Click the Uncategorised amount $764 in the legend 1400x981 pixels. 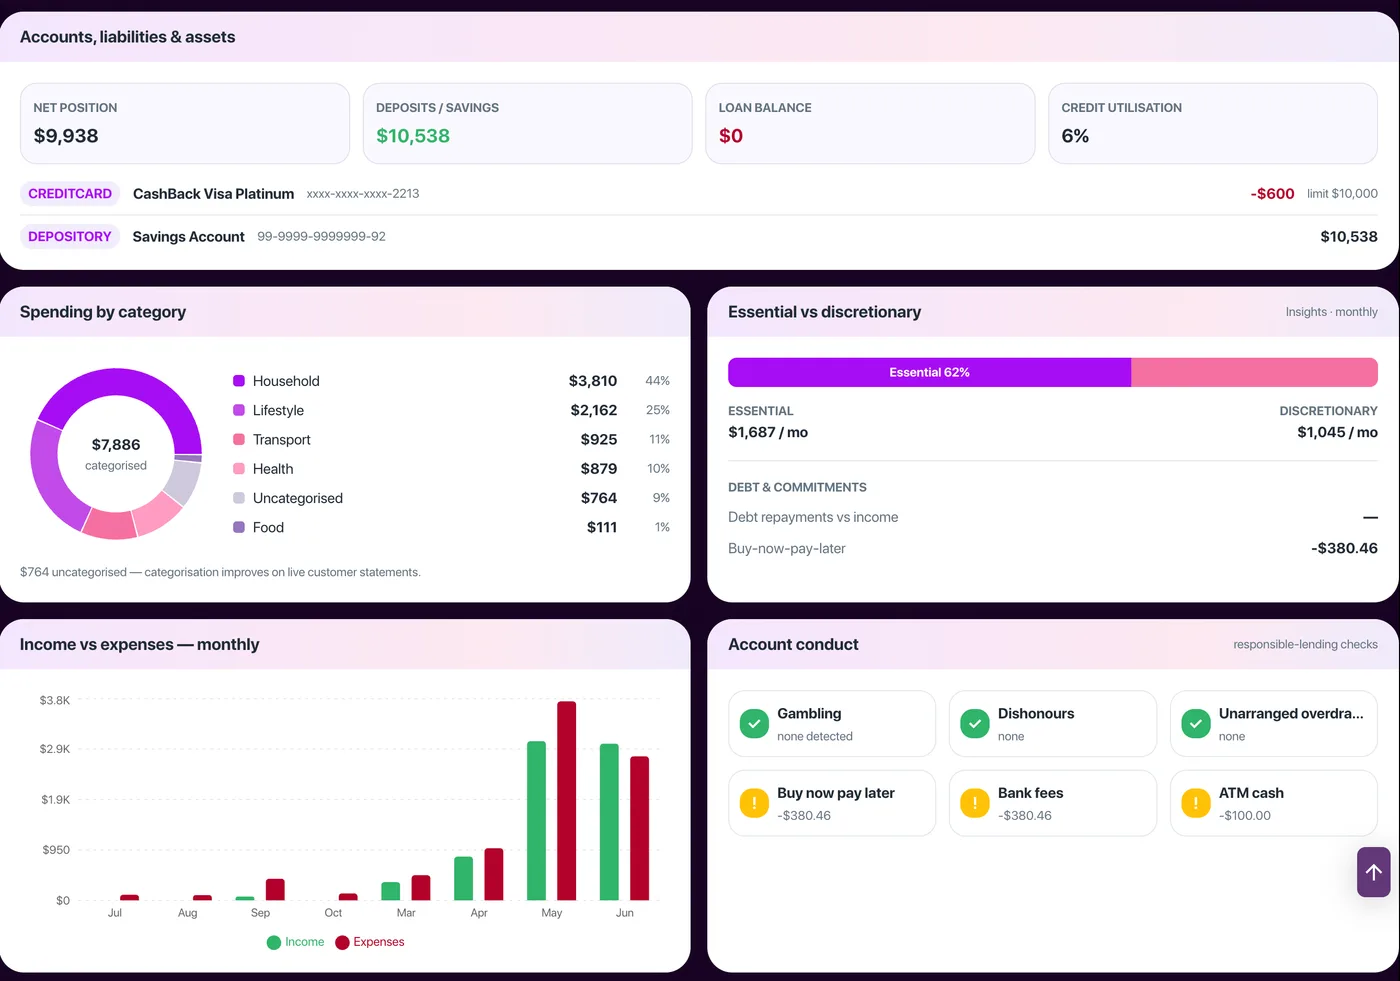tap(599, 498)
